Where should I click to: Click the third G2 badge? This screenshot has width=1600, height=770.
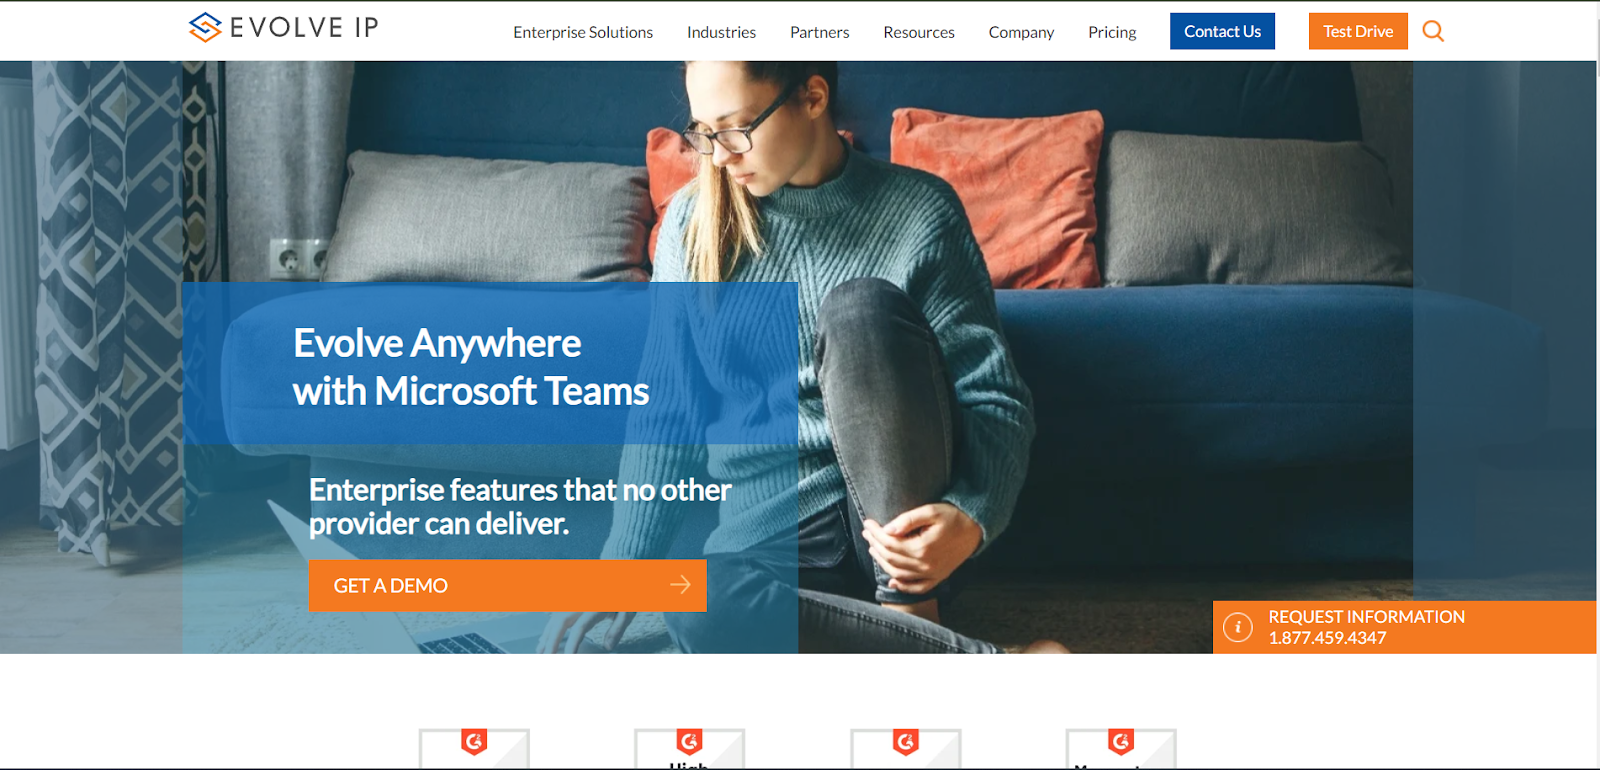click(x=906, y=748)
